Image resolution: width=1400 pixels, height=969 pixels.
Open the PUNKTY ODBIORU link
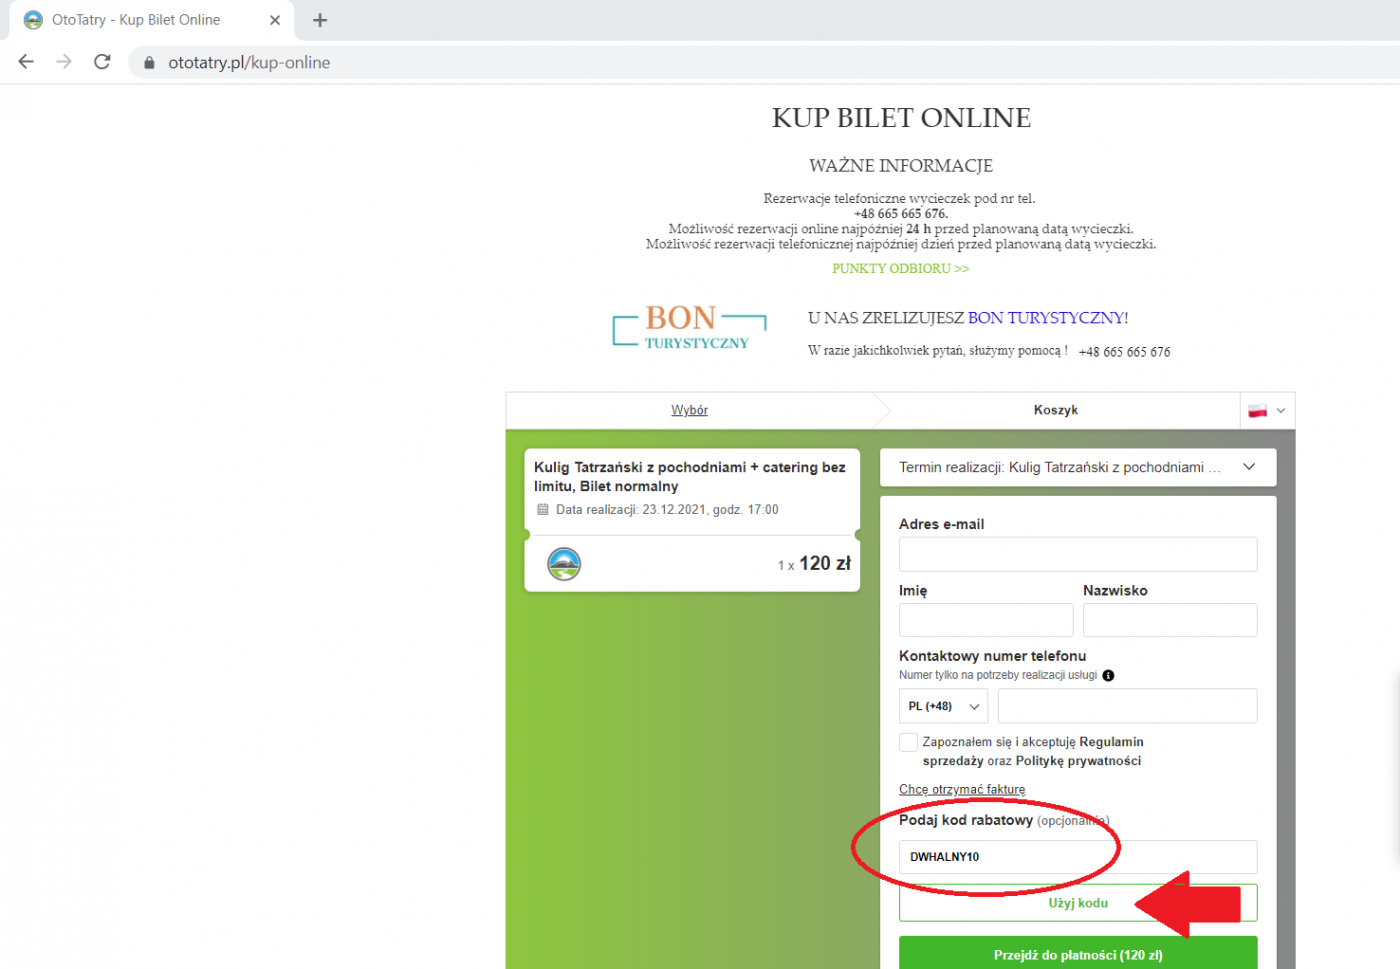click(900, 268)
